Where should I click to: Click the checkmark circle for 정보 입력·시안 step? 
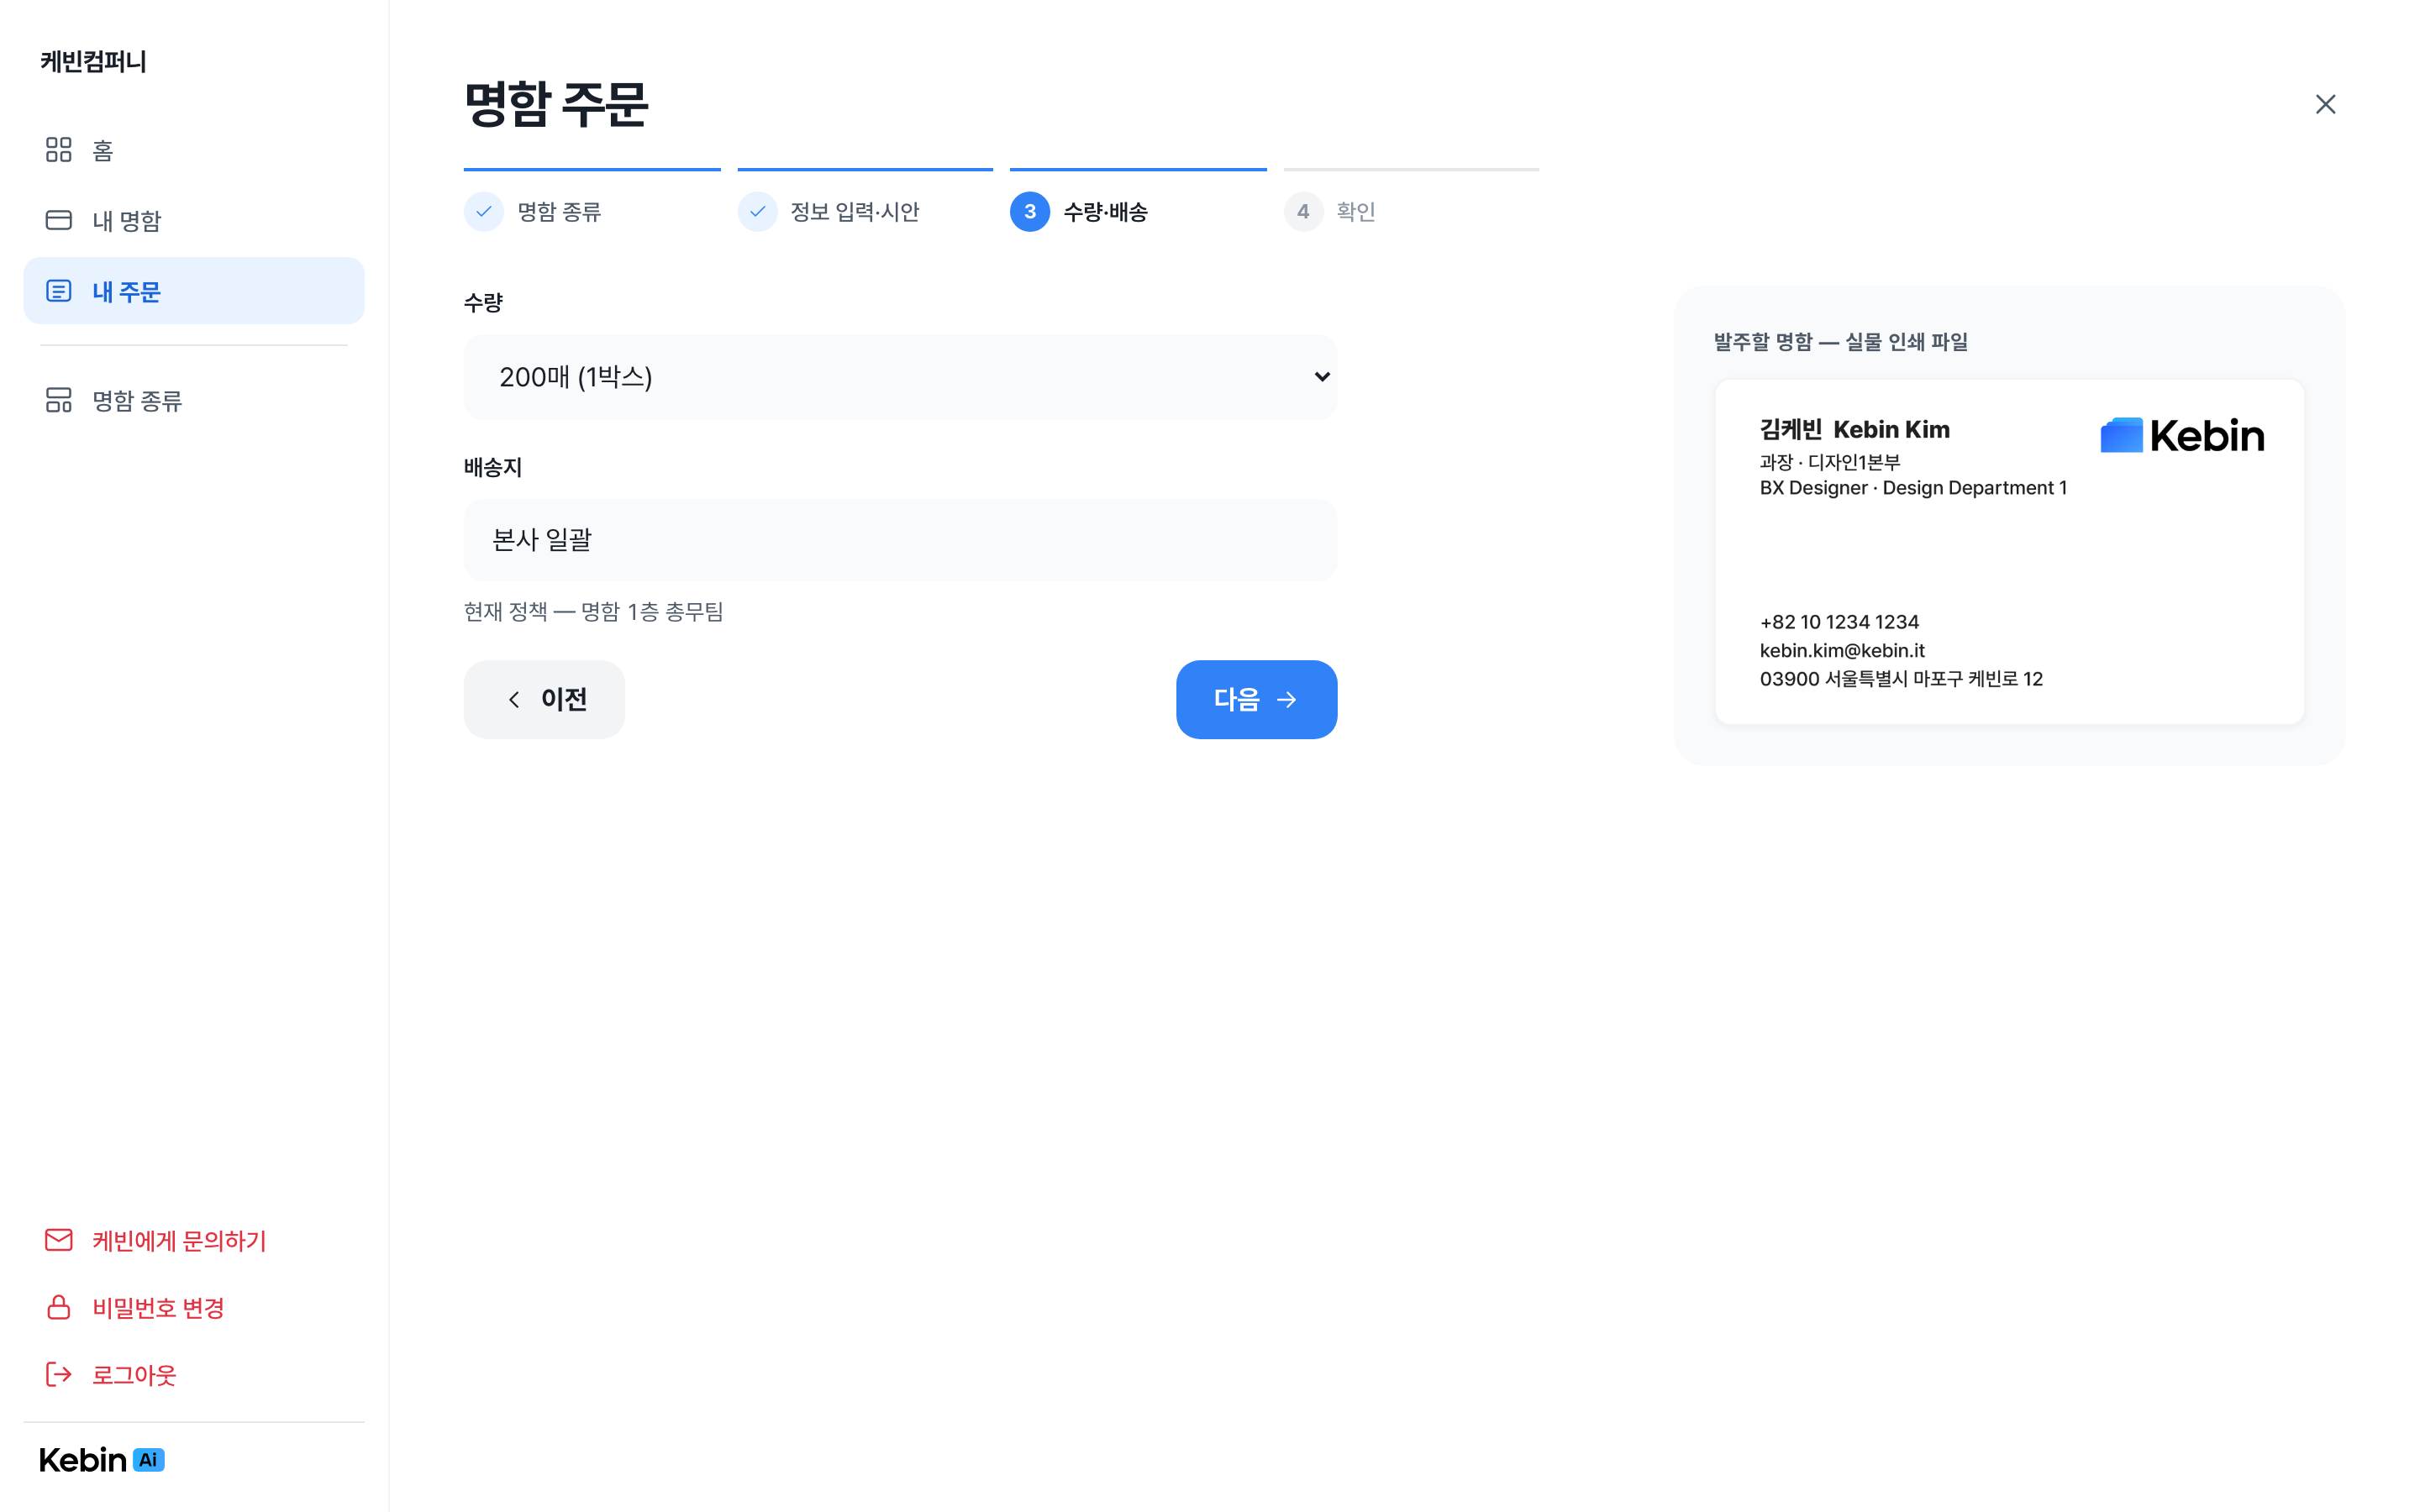(x=758, y=211)
